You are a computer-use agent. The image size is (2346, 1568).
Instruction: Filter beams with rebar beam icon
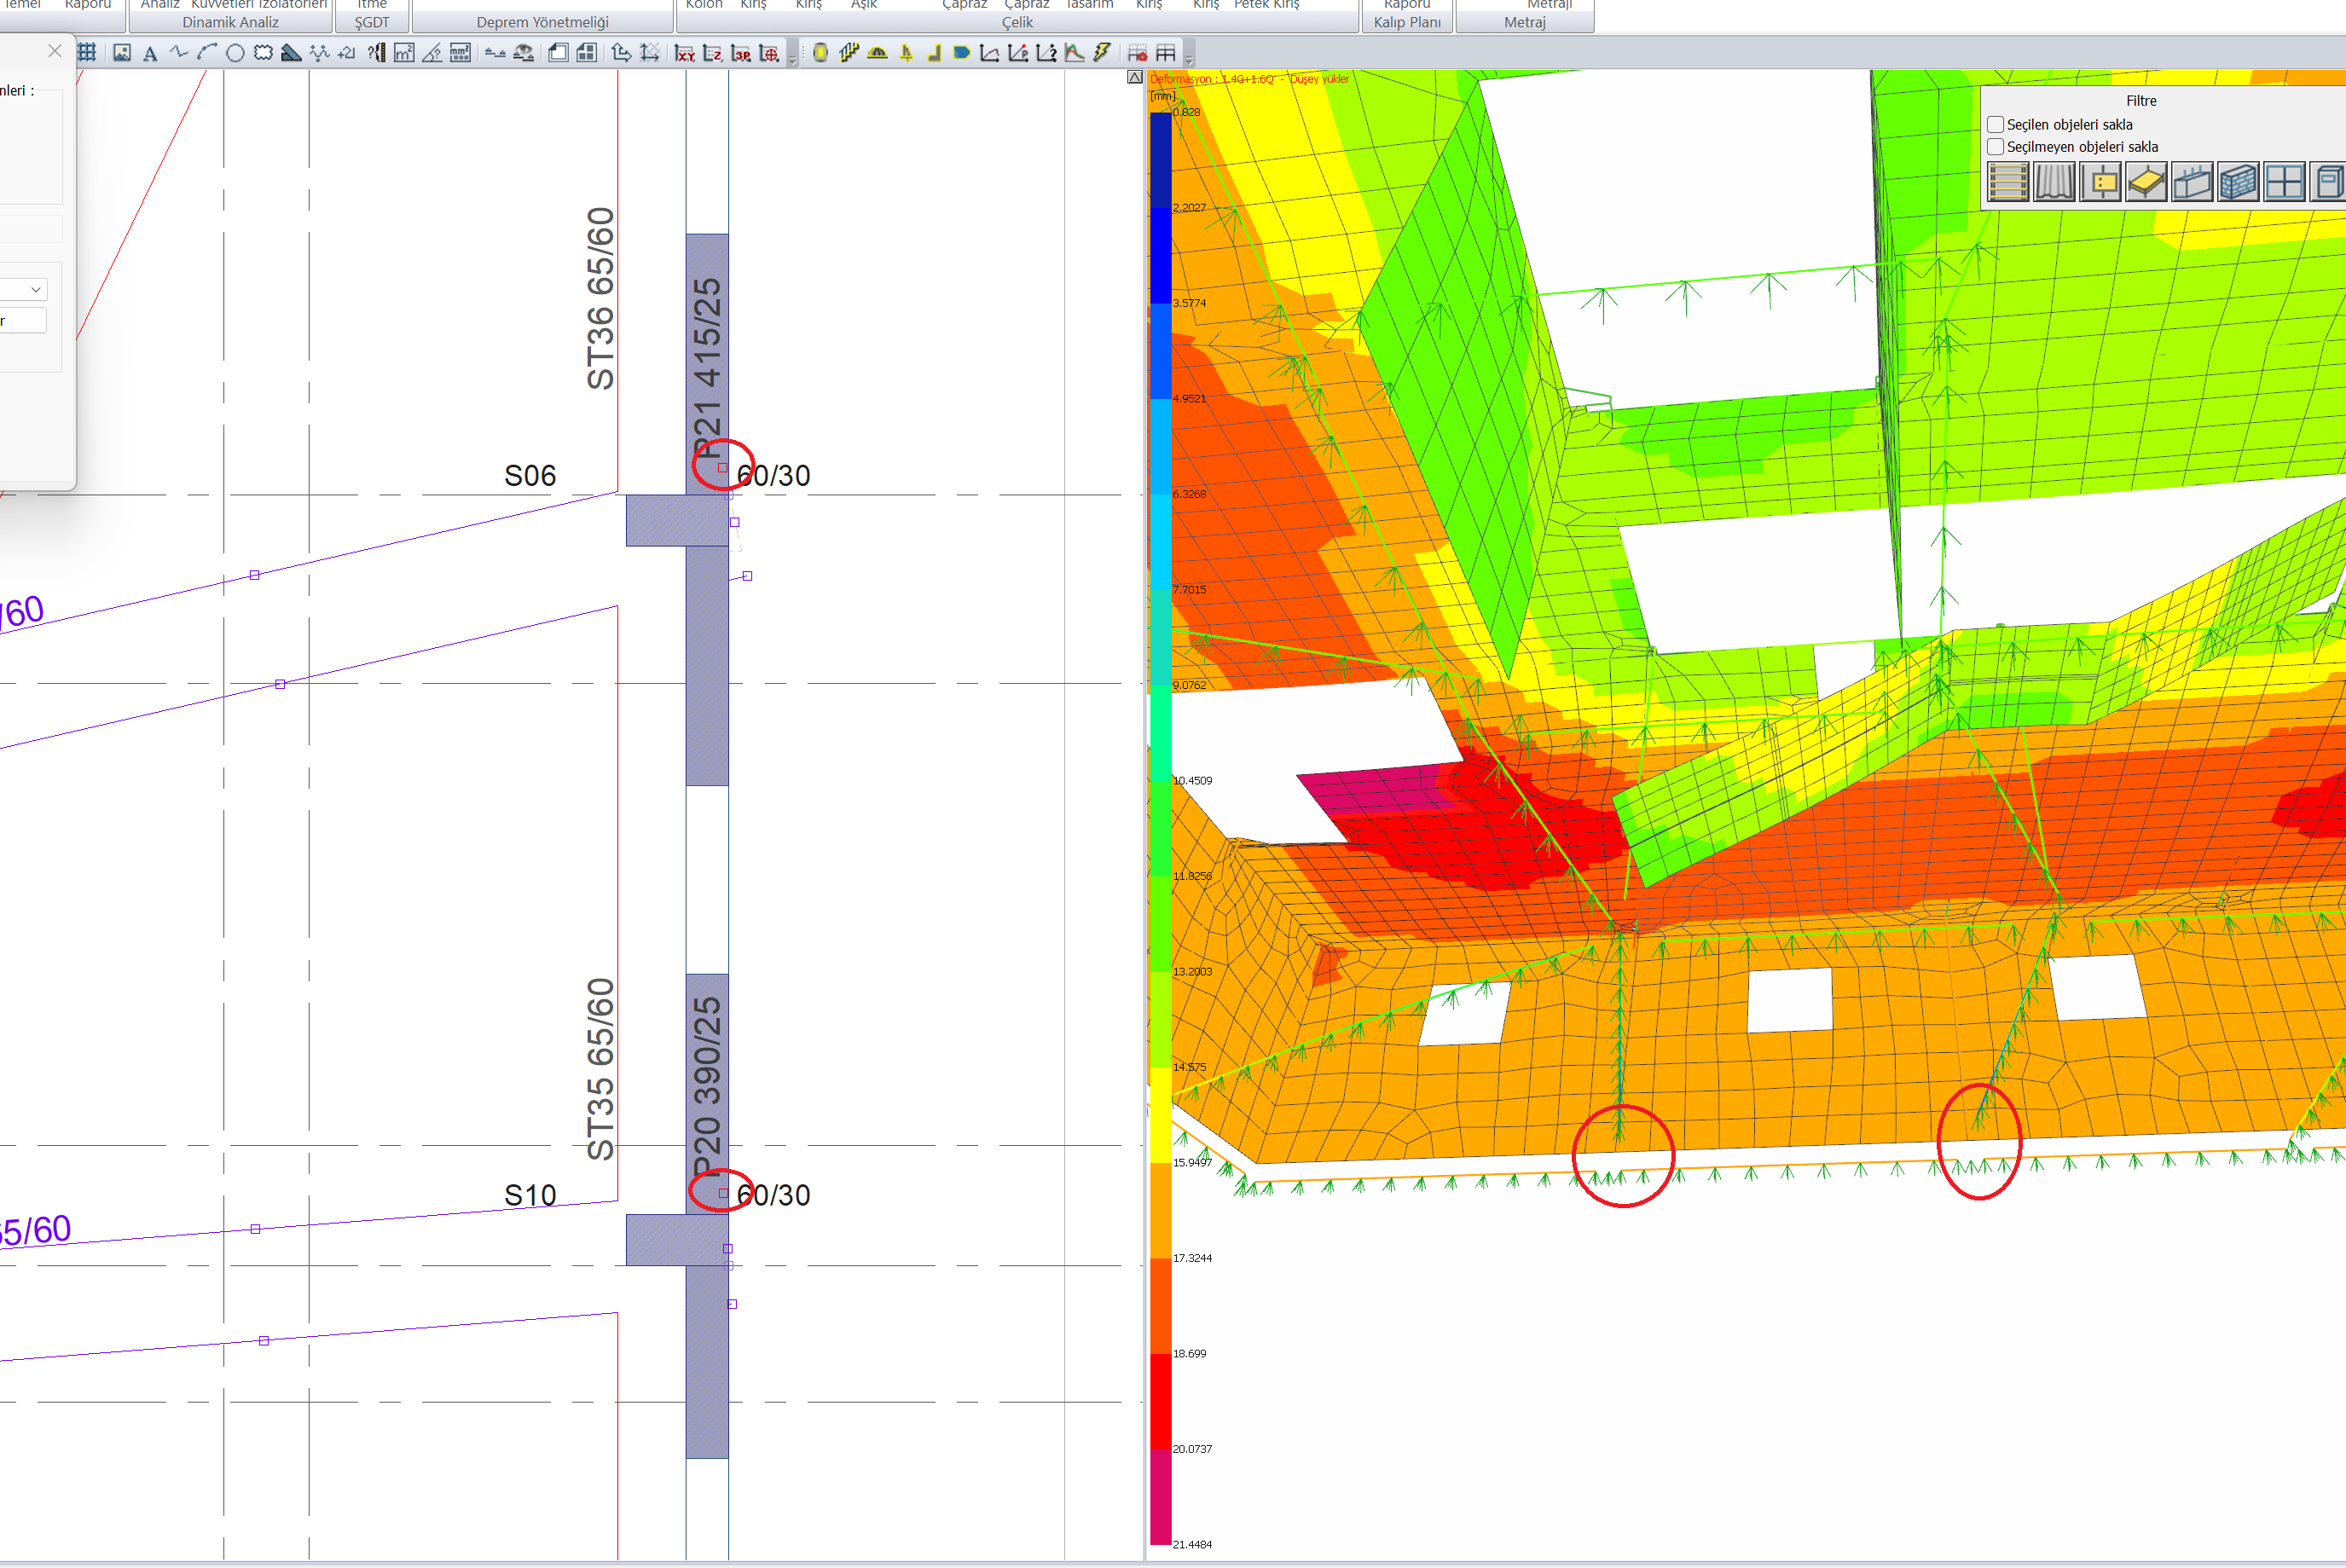pyautogui.click(x=2192, y=182)
